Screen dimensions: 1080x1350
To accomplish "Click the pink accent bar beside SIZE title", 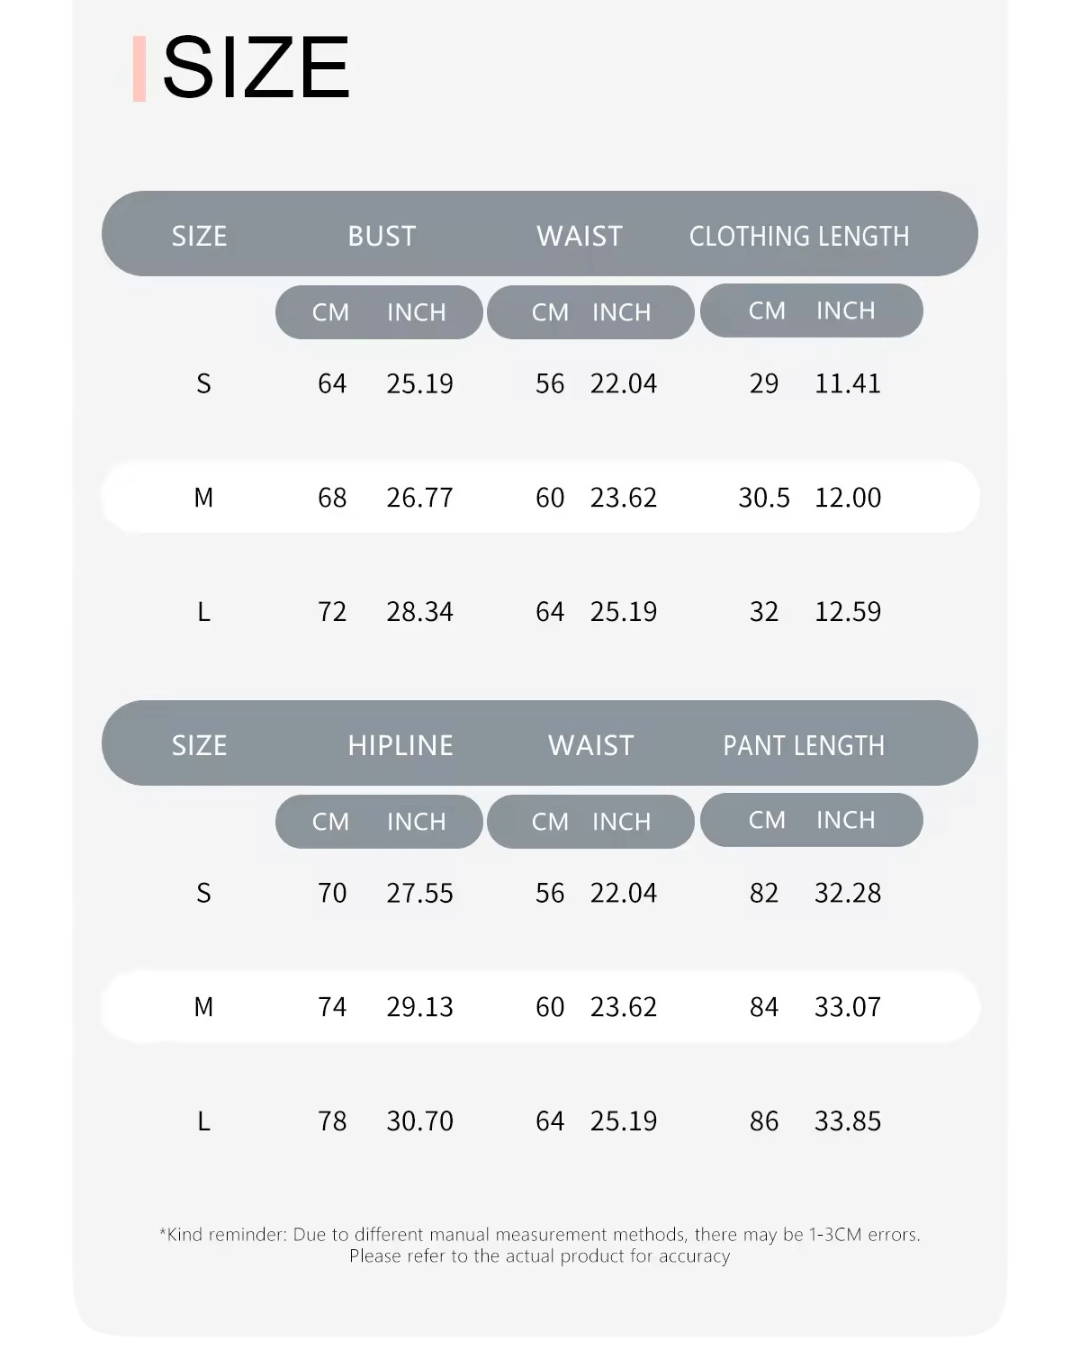I will click(x=139, y=68).
